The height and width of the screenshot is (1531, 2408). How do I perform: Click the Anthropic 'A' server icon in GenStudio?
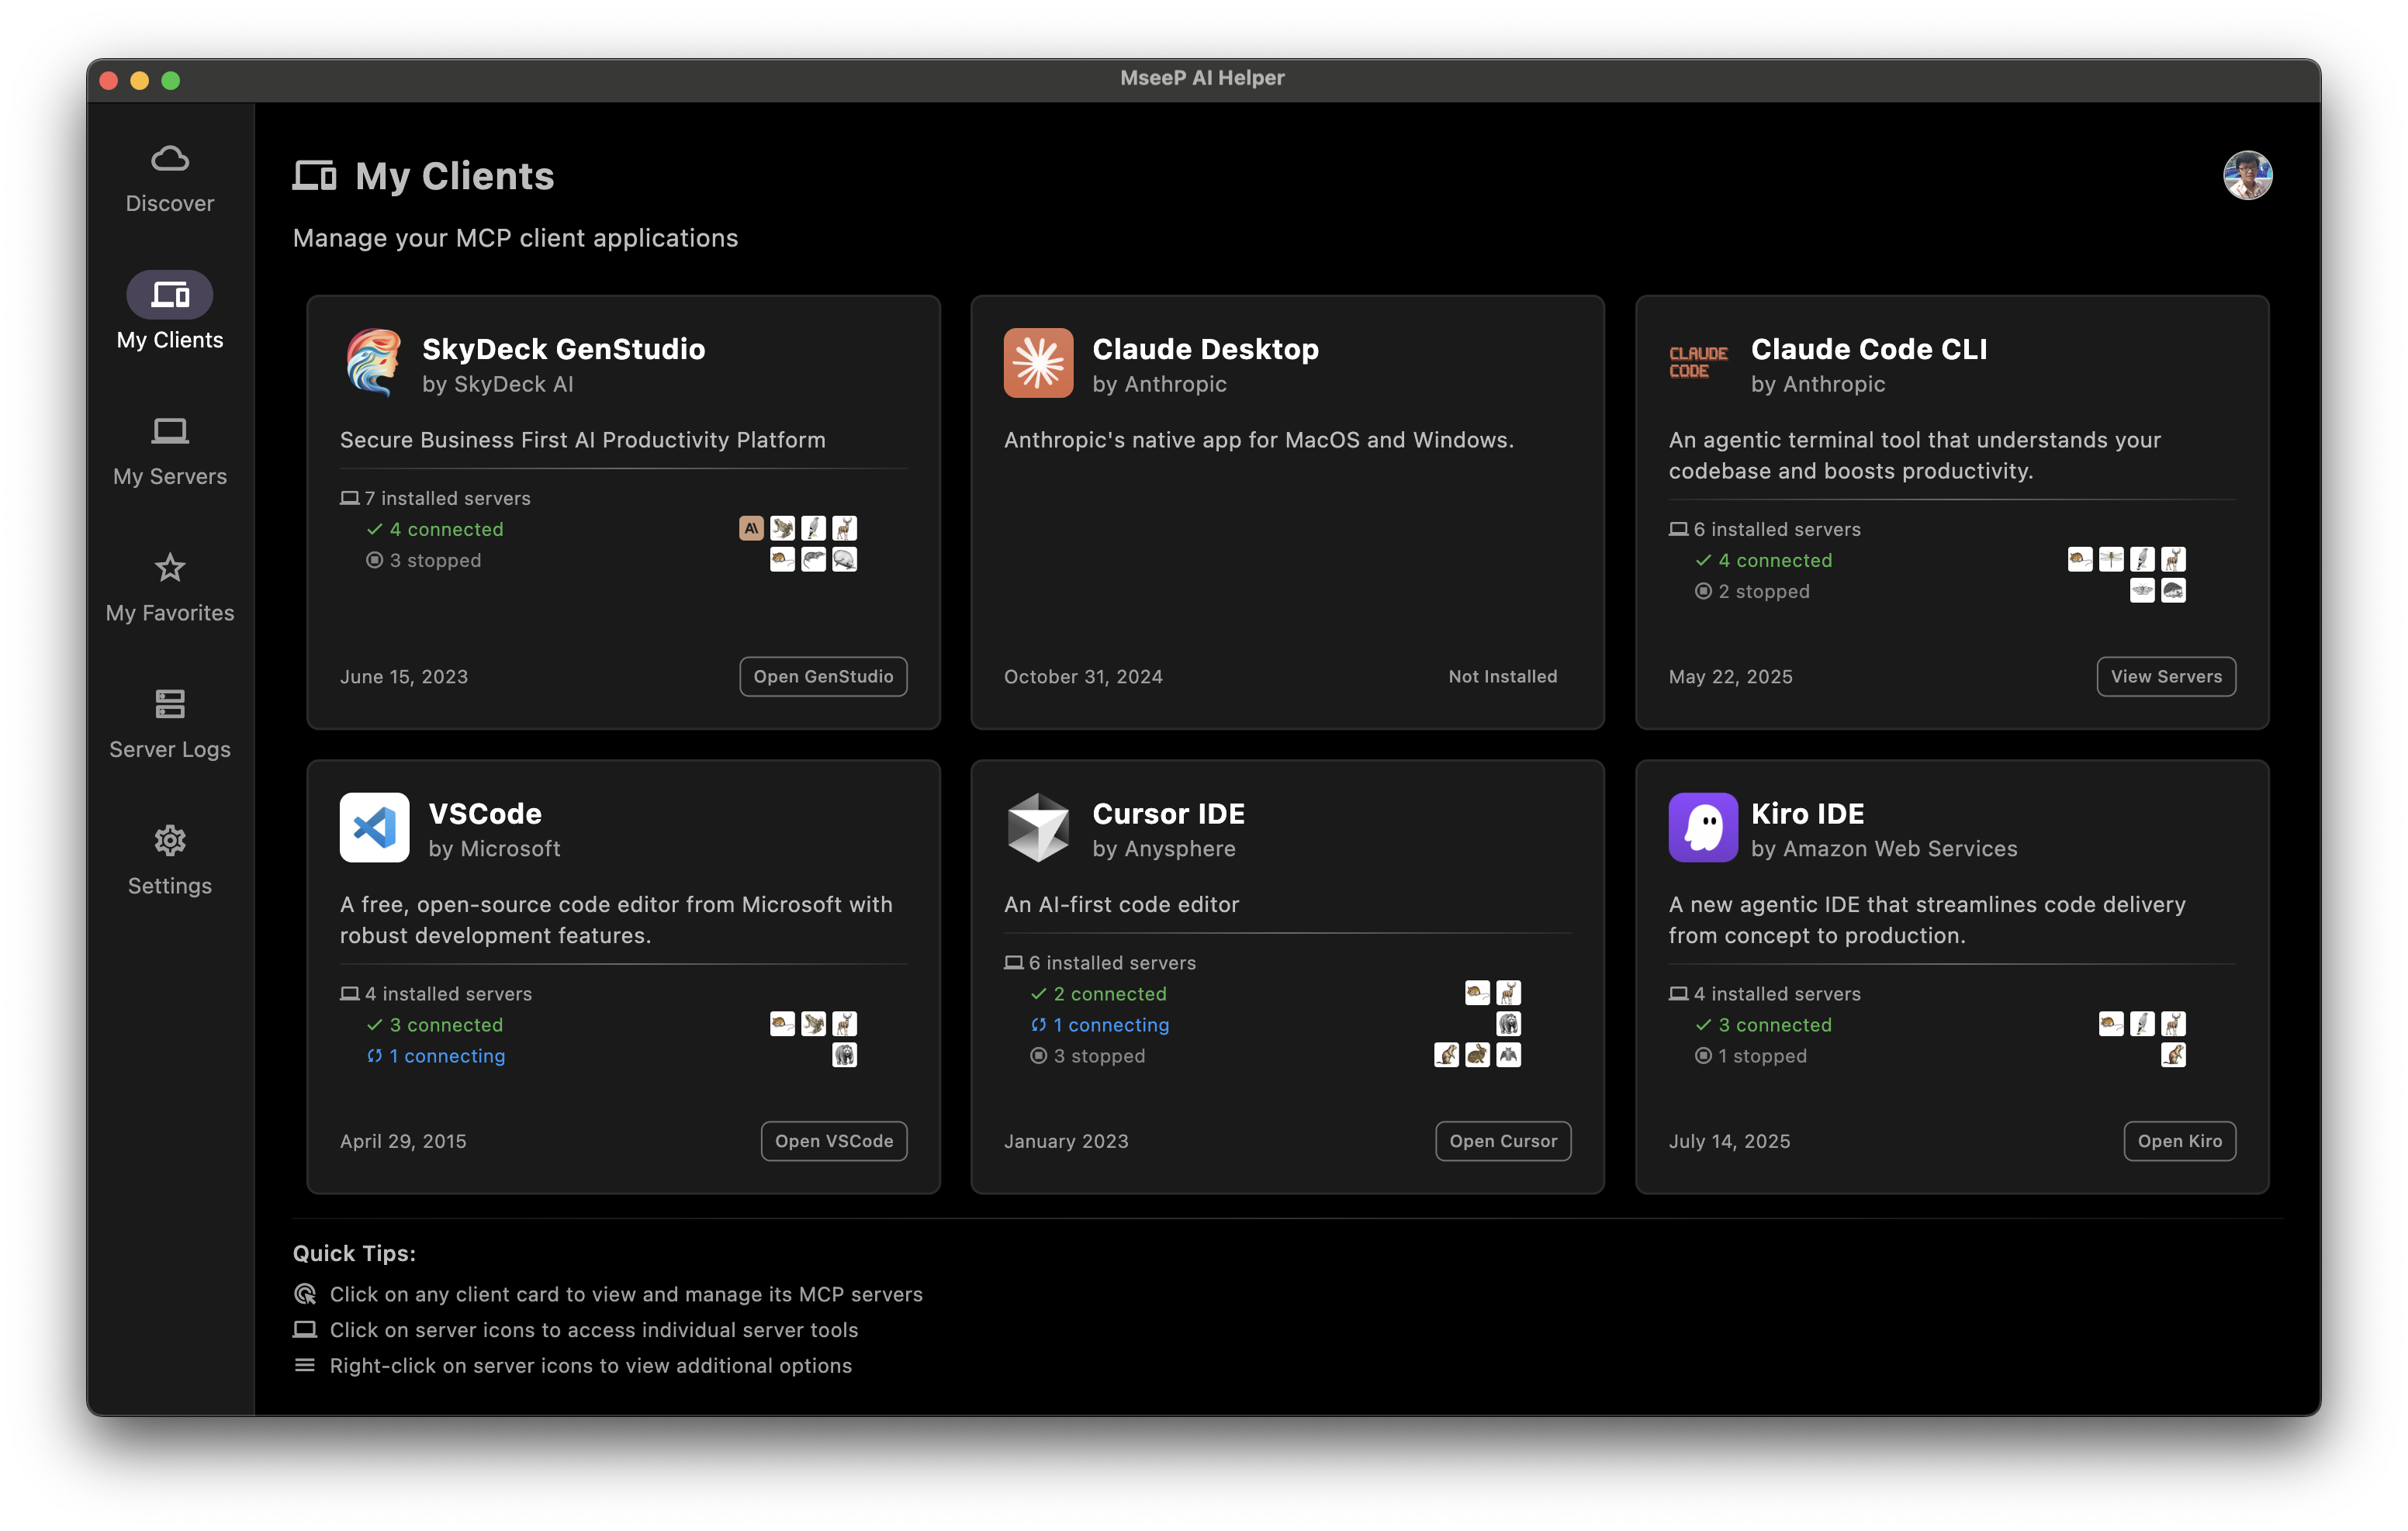[x=751, y=528]
